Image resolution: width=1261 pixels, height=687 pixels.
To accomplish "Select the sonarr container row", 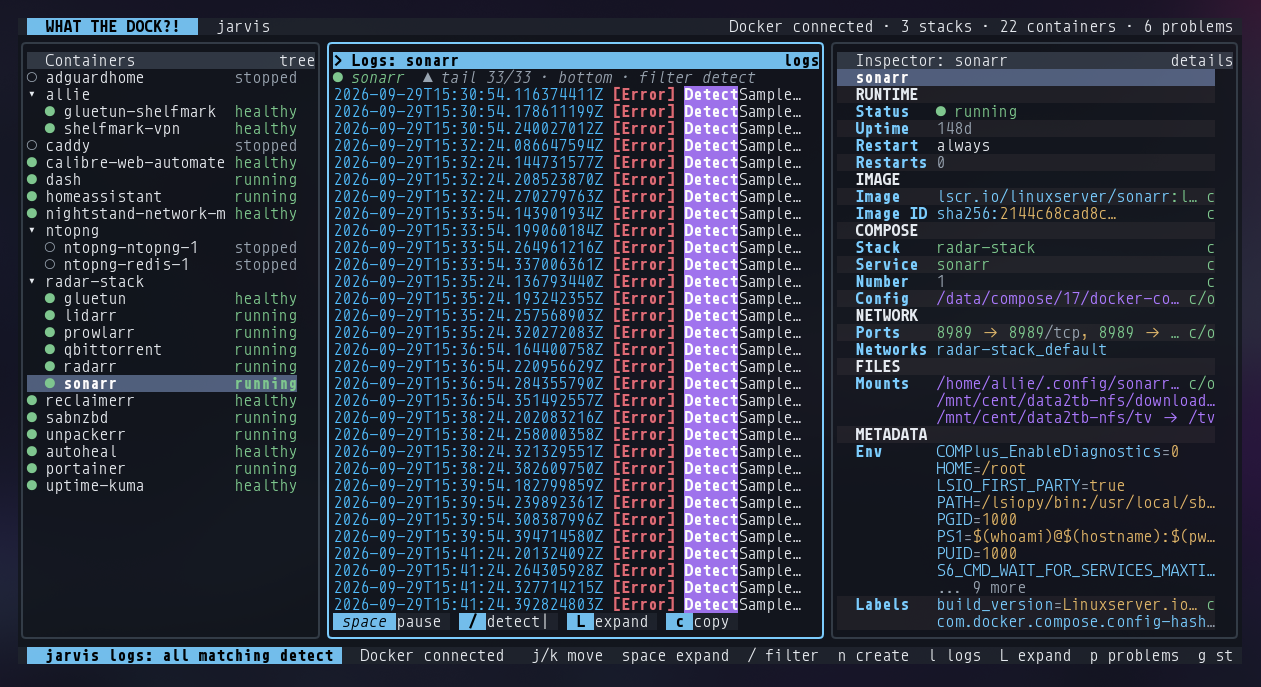I will click(162, 384).
